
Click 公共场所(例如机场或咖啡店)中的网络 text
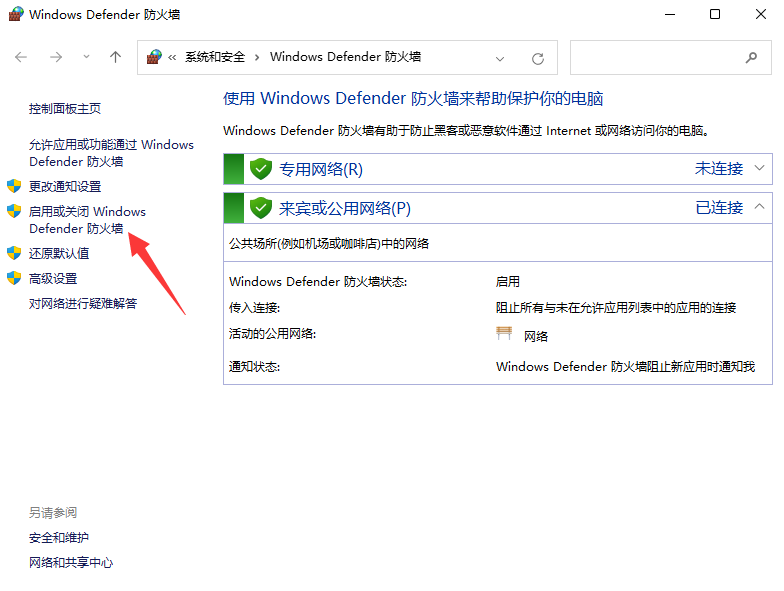point(329,244)
